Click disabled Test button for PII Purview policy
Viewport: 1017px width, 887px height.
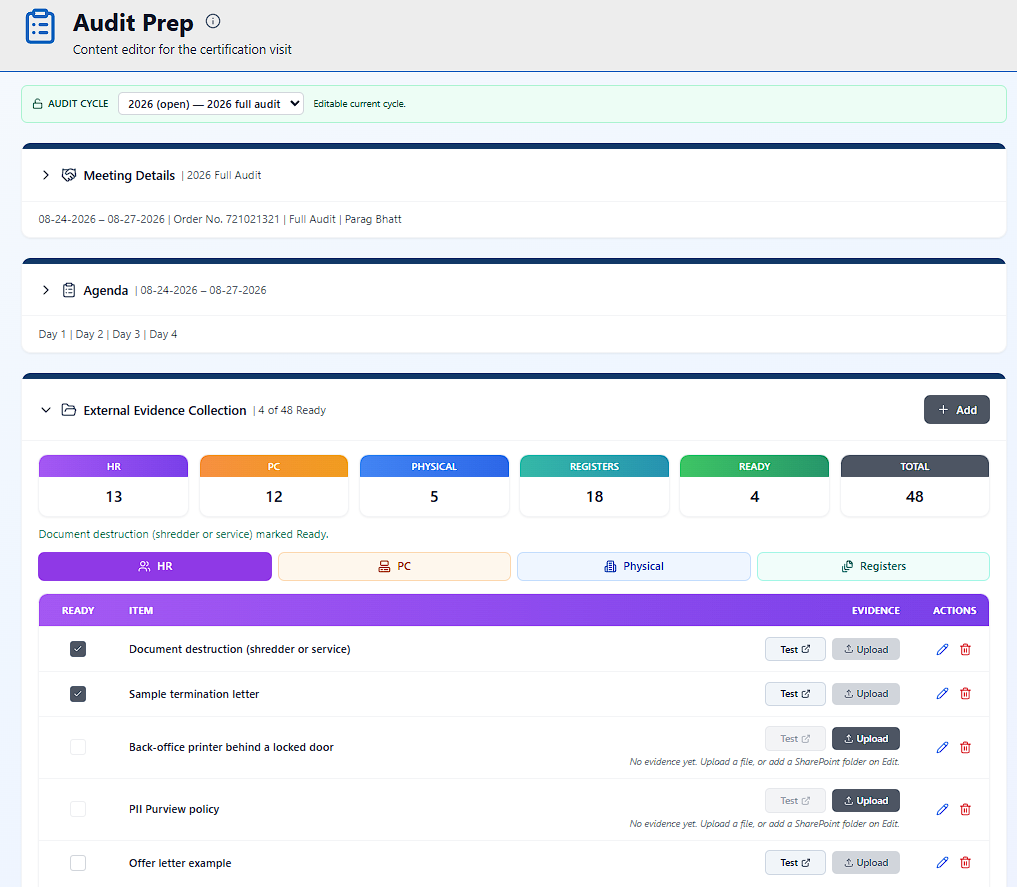[x=795, y=801]
